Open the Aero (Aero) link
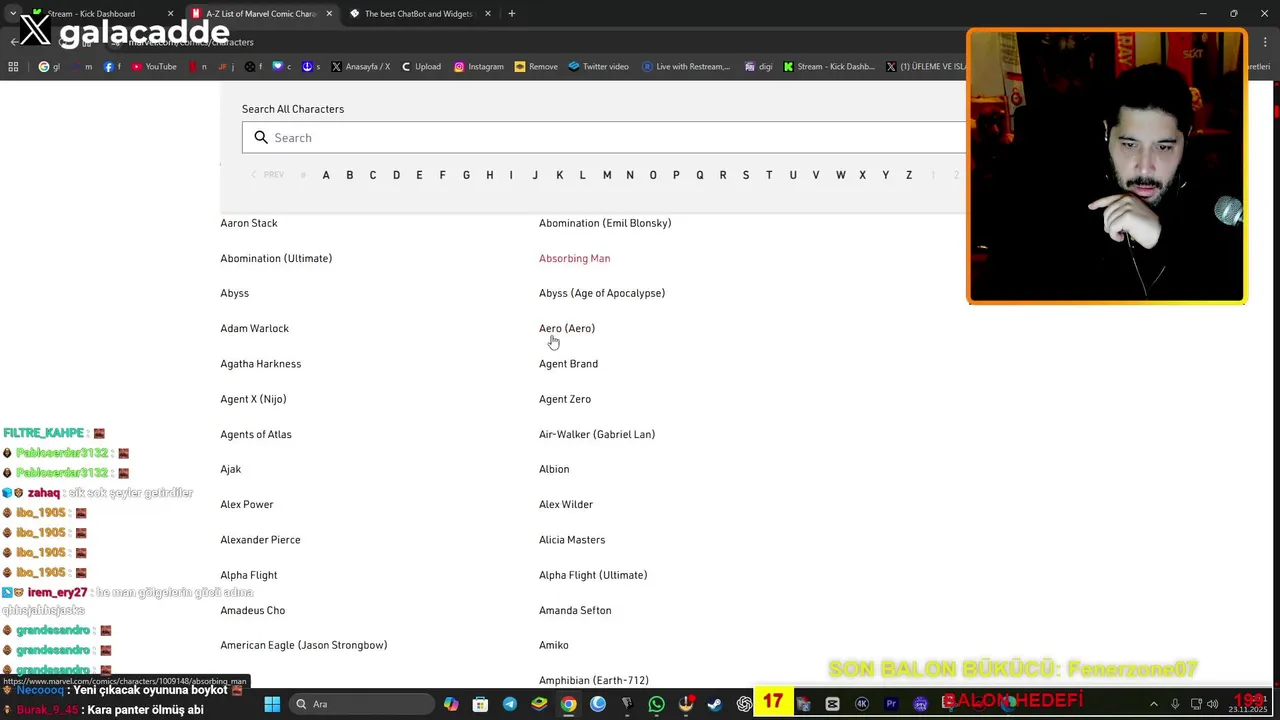This screenshot has height=720, width=1280. click(x=567, y=328)
